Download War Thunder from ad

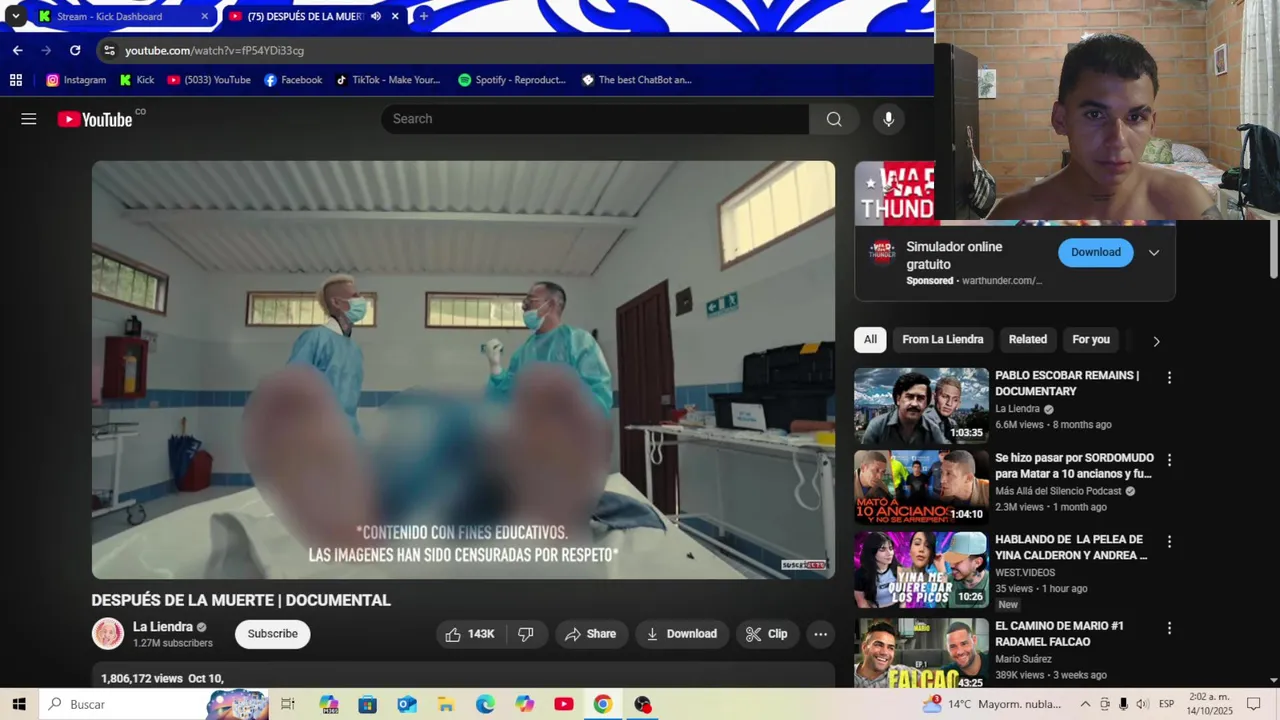(1096, 252)
